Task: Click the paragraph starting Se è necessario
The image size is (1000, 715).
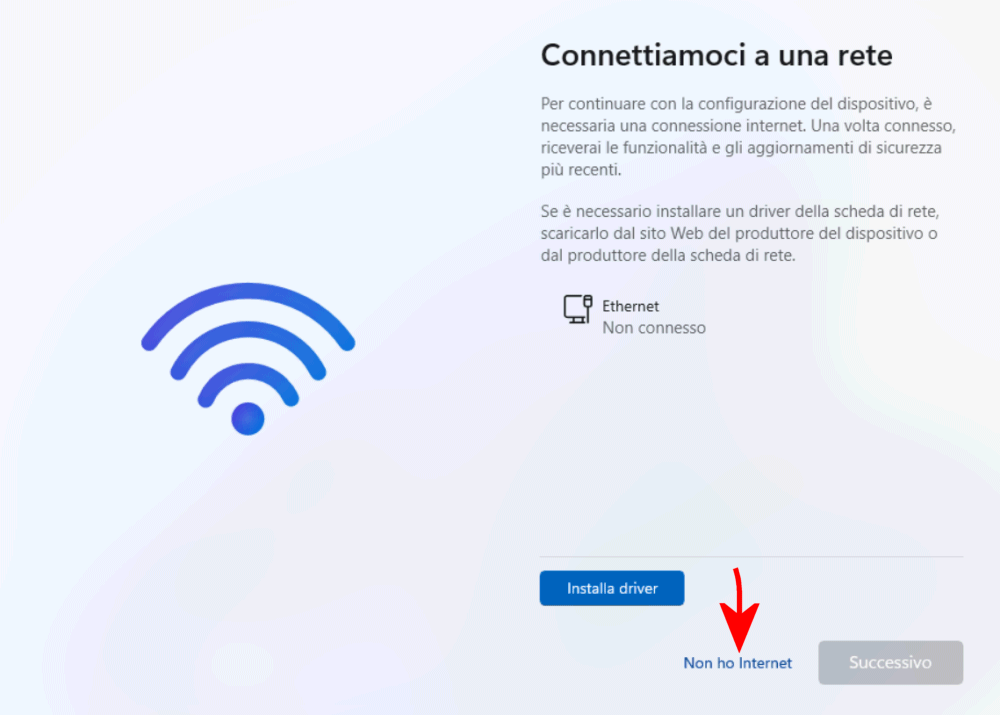Action: click(740, 233)
